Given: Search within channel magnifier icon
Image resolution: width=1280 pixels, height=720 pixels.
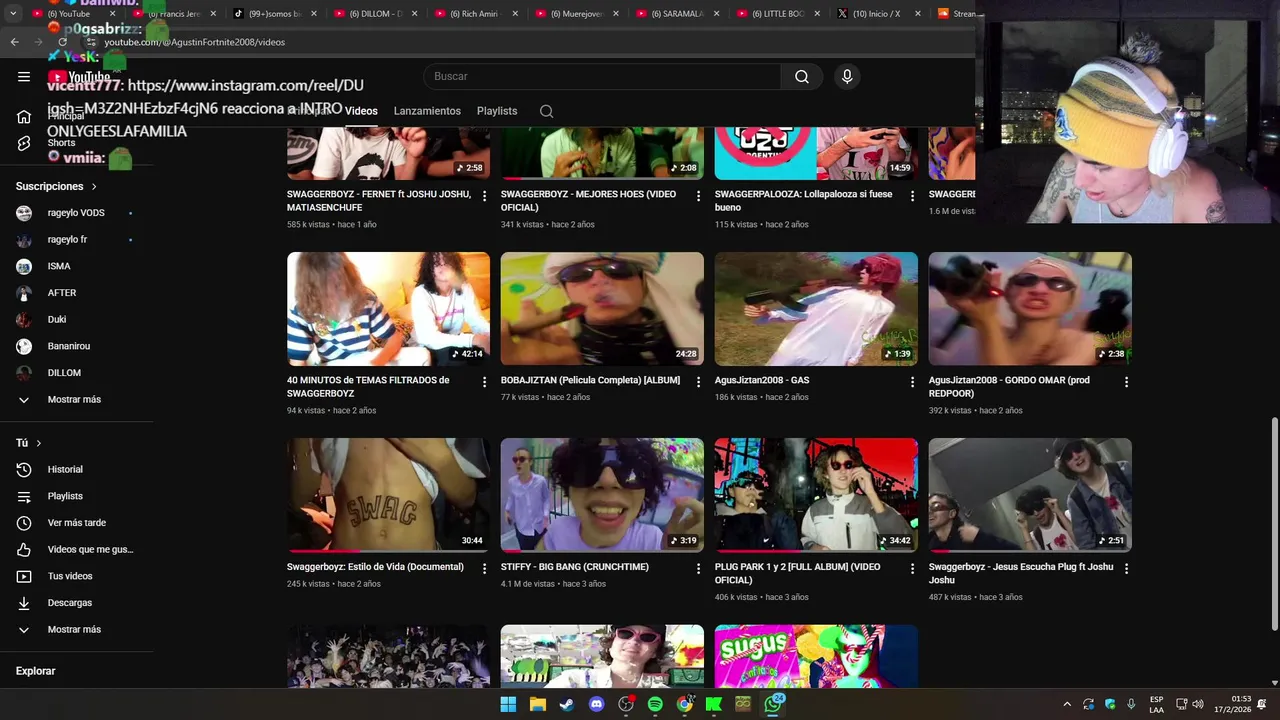Looking at the screenshot, I should 546,111.
